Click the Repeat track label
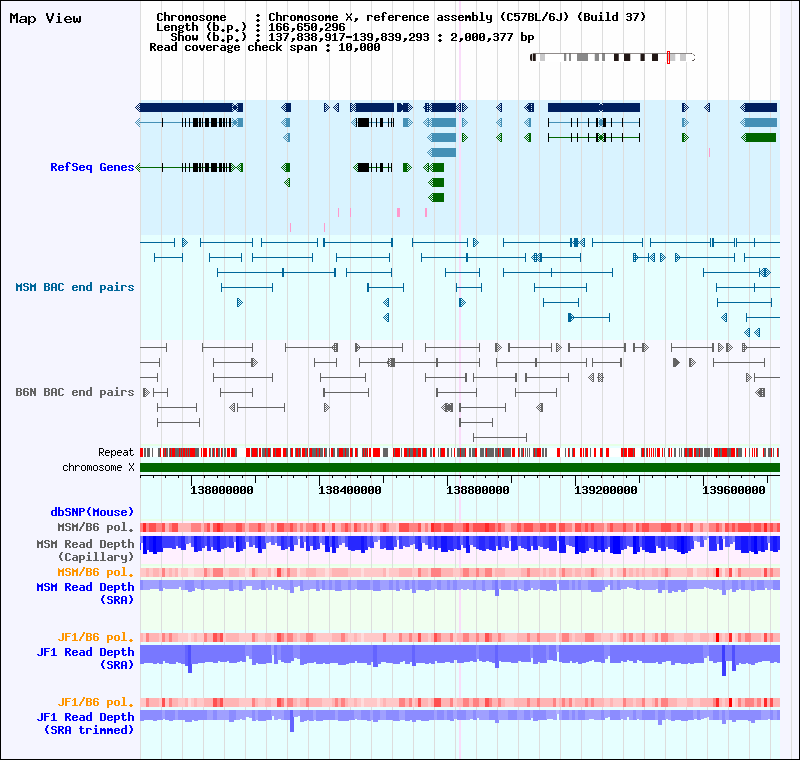This screenshot has height=760, width=800. pyautogui.click(x=116, y=452)
